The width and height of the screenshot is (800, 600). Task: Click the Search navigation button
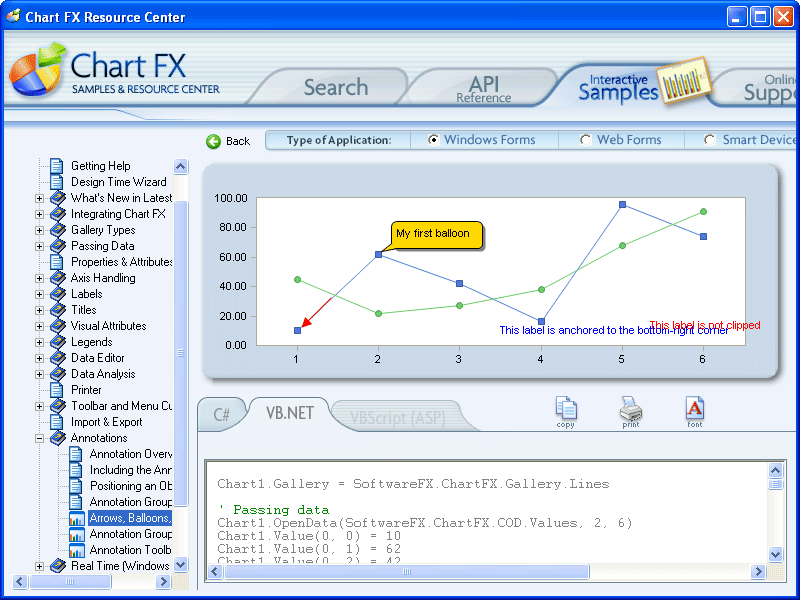click(x=335, y=87)
